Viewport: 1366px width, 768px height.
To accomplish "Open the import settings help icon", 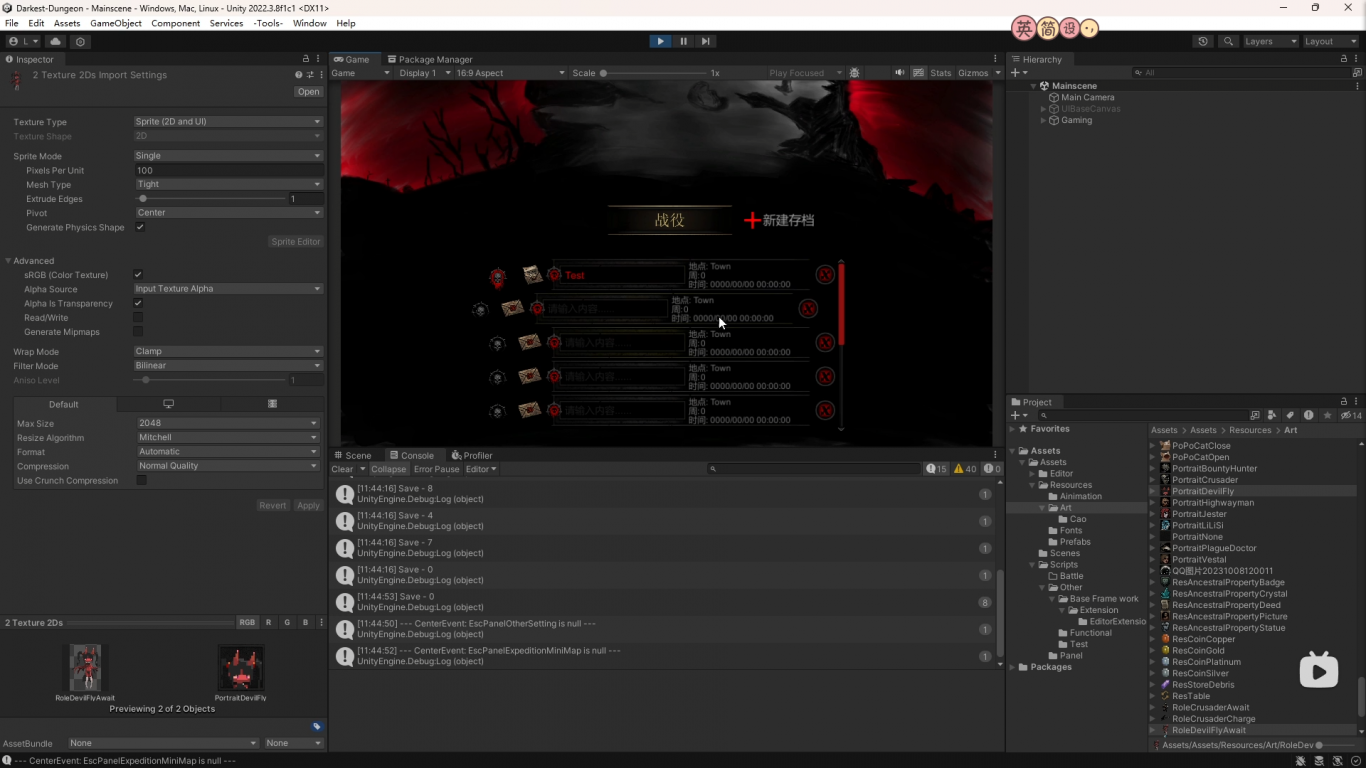I will tap(298, 75).
